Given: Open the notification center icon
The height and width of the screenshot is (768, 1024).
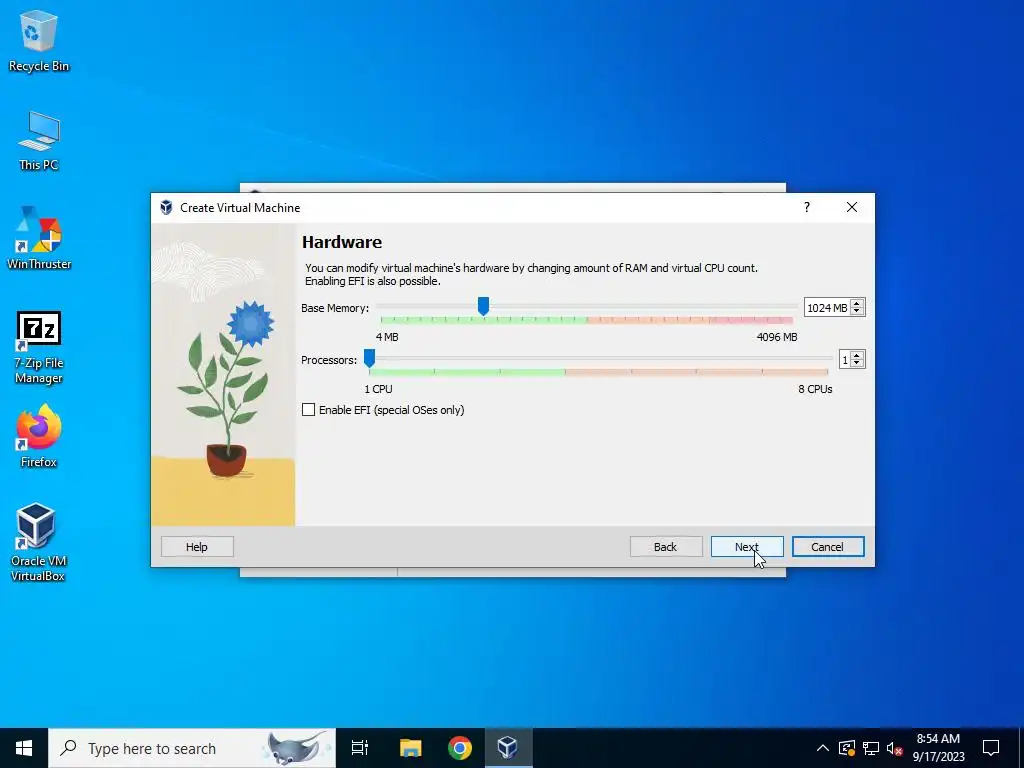Looking at the screenshot, I should coord(991,748).
